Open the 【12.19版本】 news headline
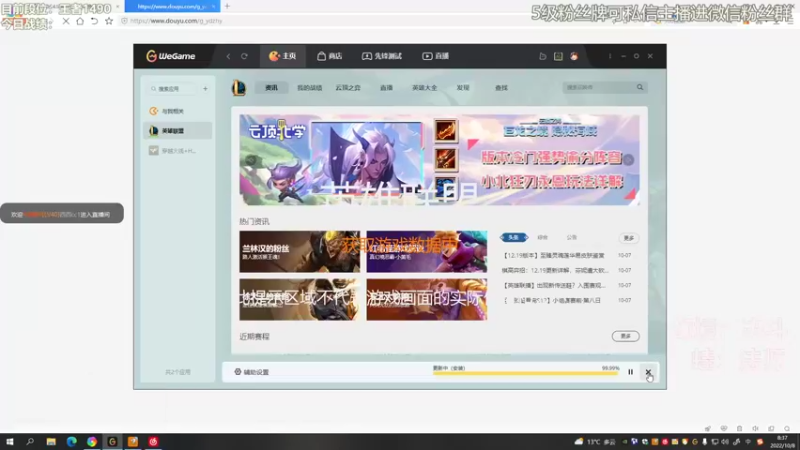 [x=554, y=255]
